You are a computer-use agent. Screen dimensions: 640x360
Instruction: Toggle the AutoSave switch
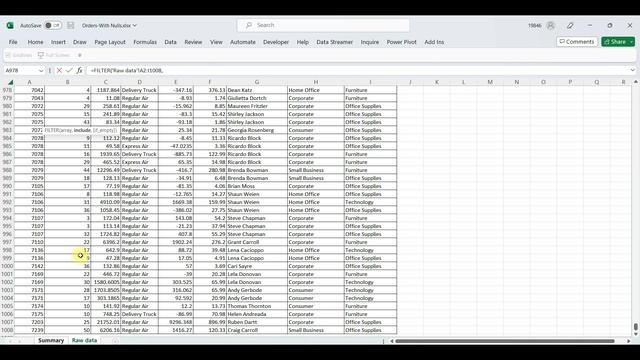tap(53, 25)
